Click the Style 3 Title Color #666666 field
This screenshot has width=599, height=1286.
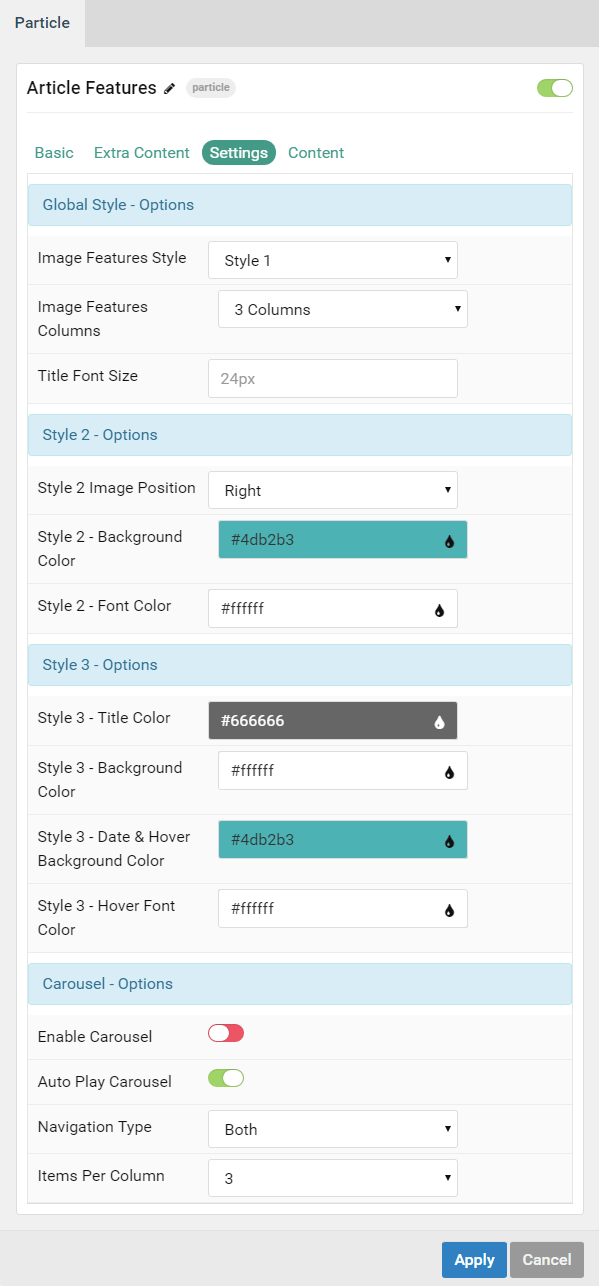pos(333,721)
